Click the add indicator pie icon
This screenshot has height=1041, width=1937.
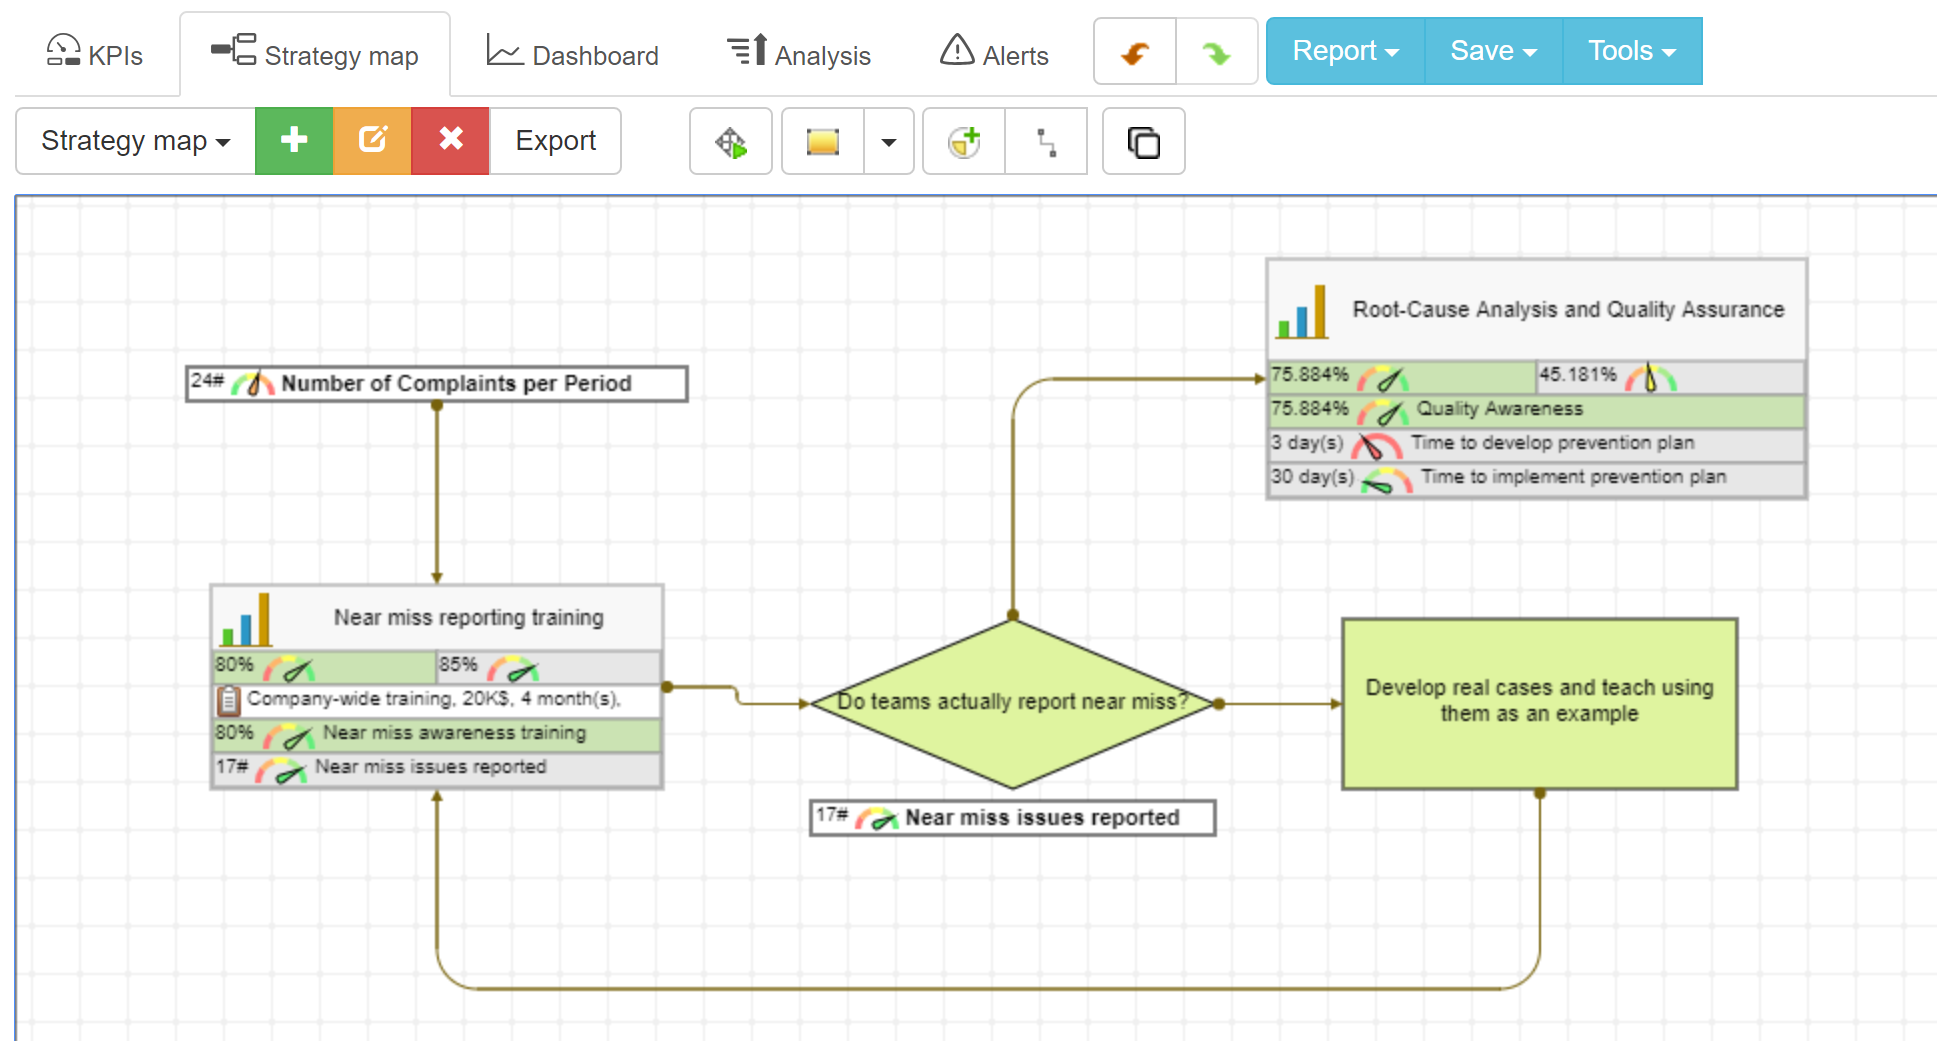964,142
